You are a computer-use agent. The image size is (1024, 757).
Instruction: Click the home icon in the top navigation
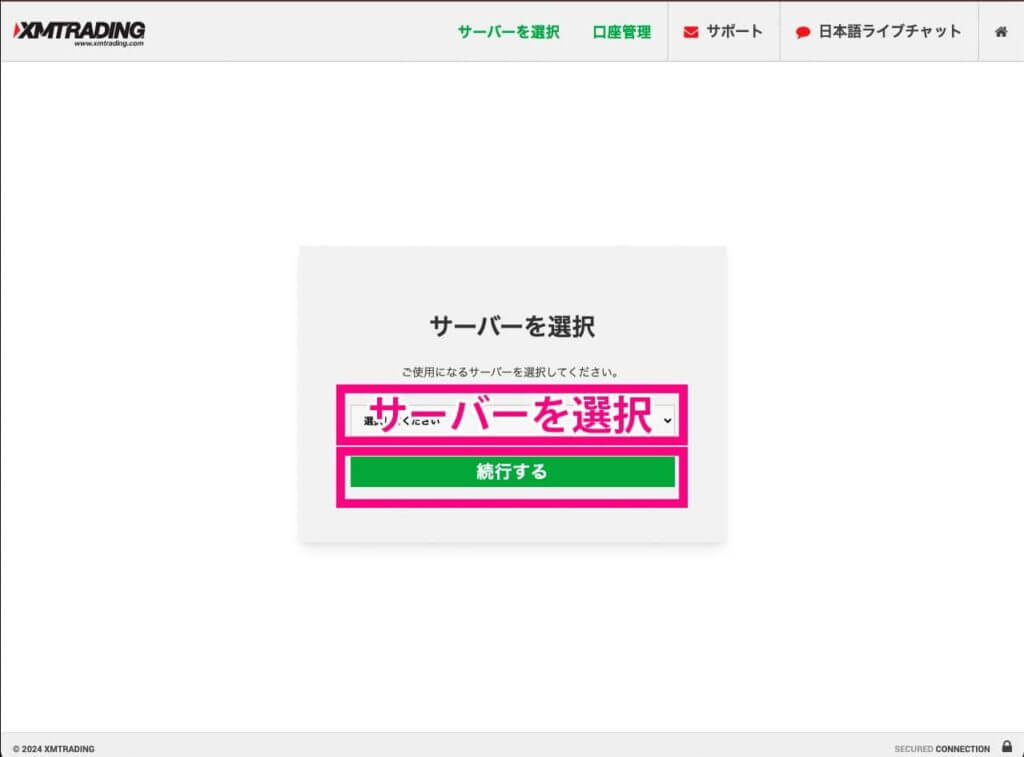pos(1000,31)
